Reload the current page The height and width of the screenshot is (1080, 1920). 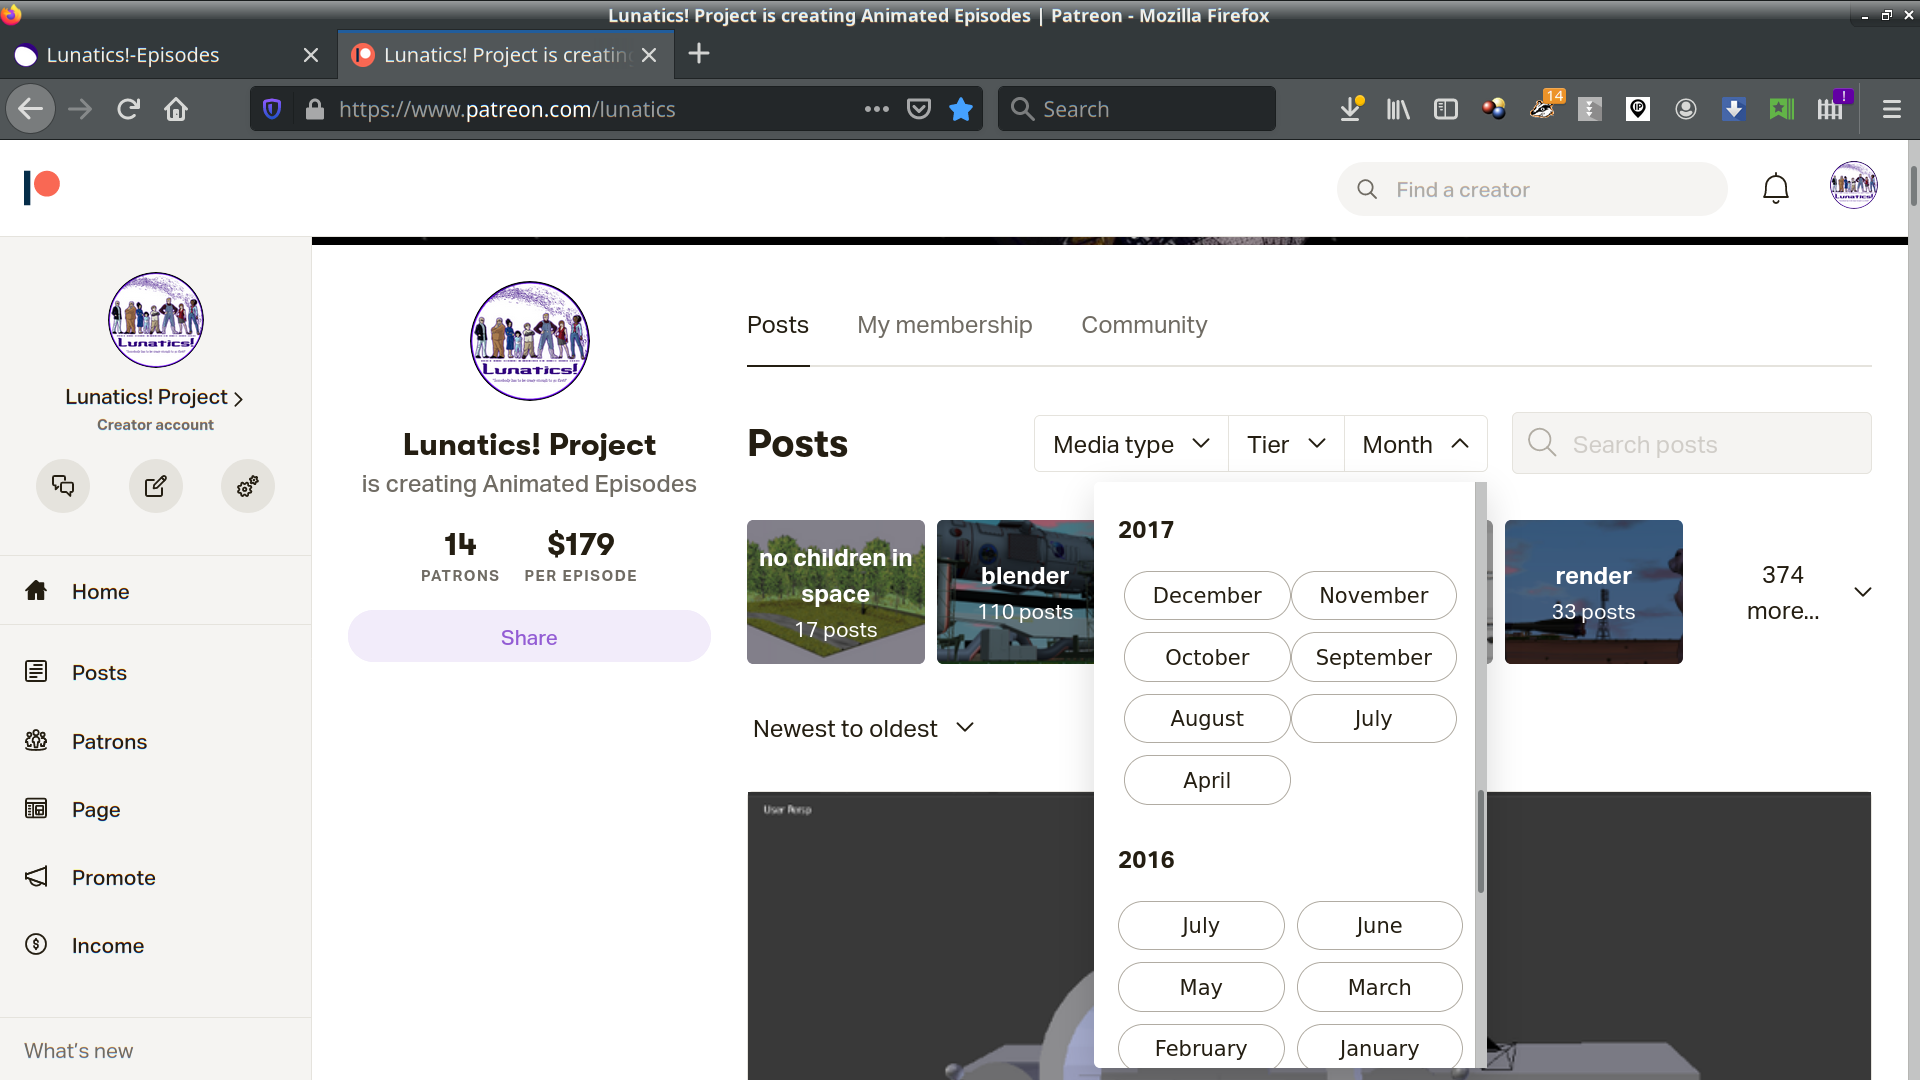[x=128, y=109]
